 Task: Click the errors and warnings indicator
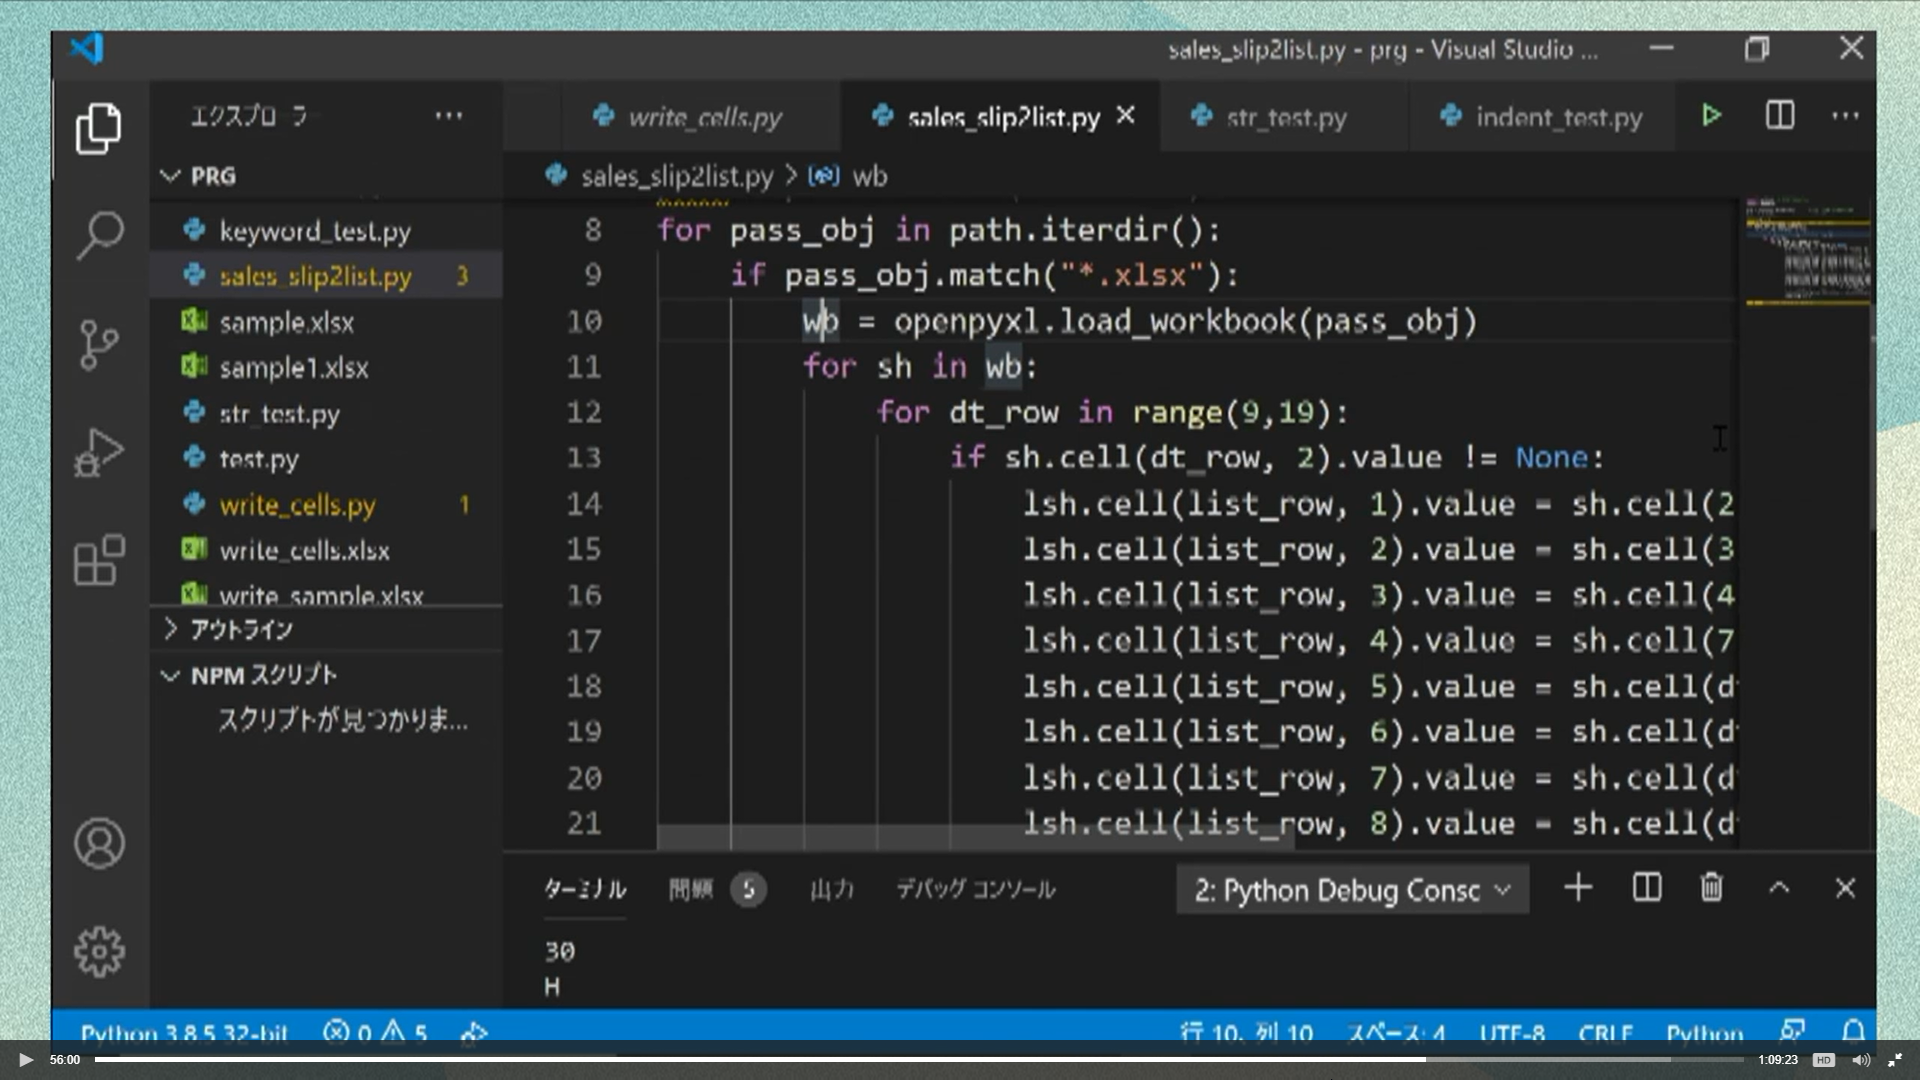[376, 1031]
